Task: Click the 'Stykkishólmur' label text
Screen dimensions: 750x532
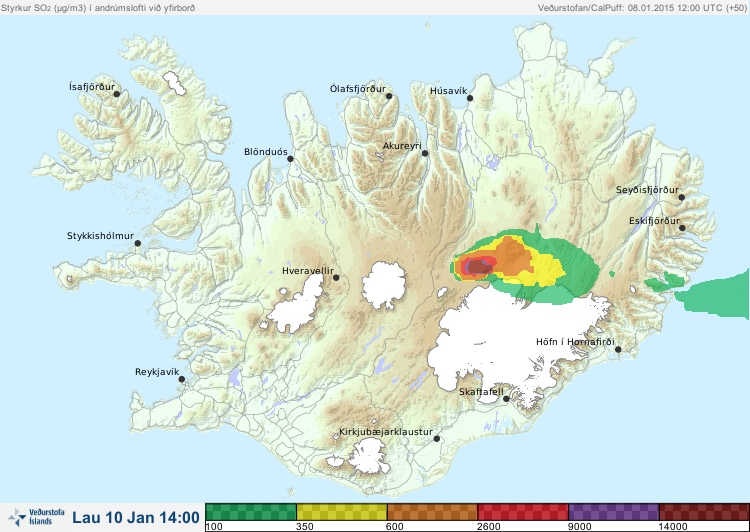Action: 100,236
